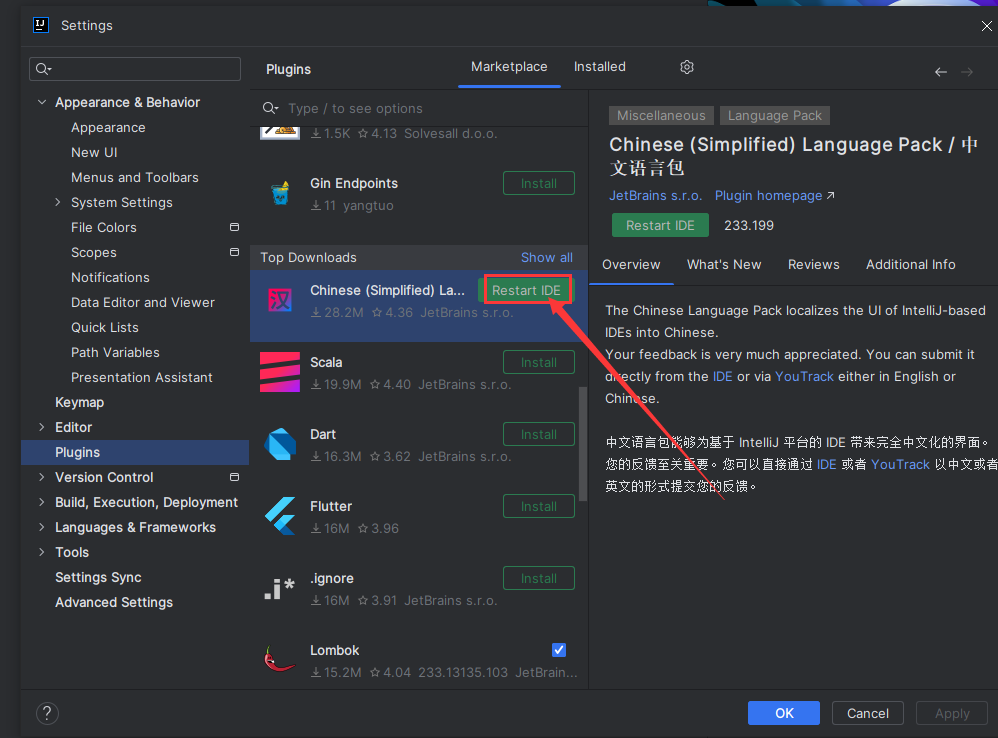Select New UI settings page
The height and width of the screenshot is (738, 998).
point(94,153)
